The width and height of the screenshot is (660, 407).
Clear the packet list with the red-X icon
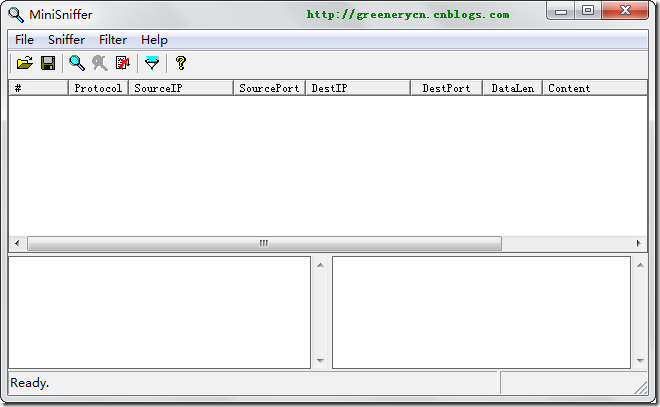[122, 63]
